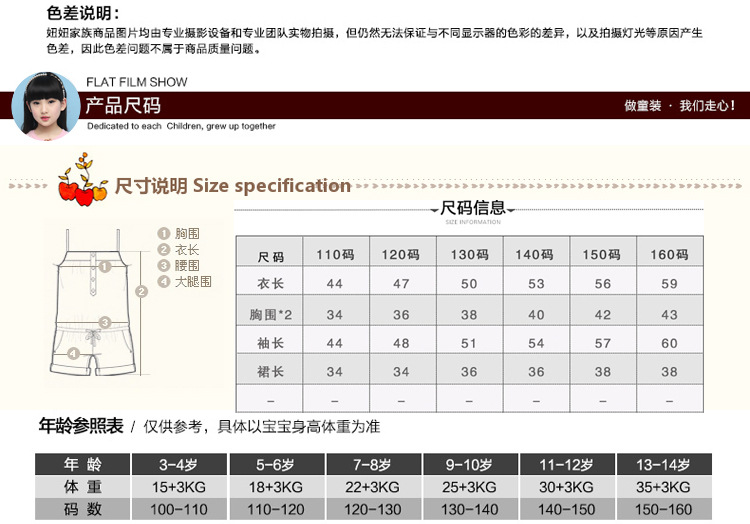
Task: Select the 140码 column header
Action: coord(536,251)
